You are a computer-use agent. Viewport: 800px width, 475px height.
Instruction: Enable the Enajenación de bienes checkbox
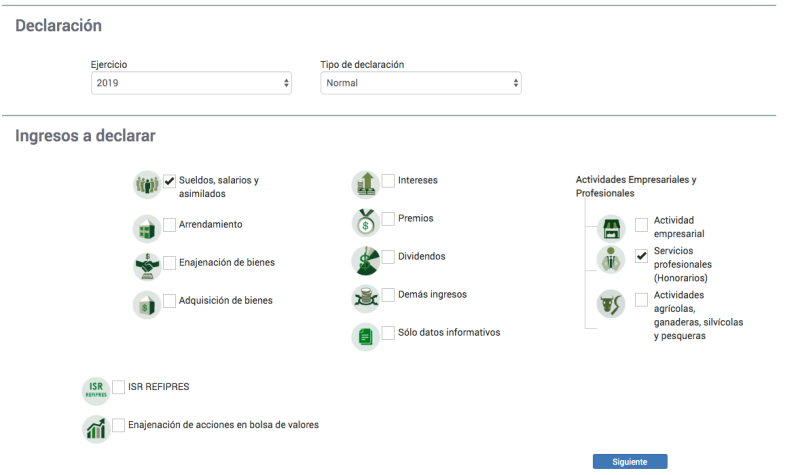(169, 263)
